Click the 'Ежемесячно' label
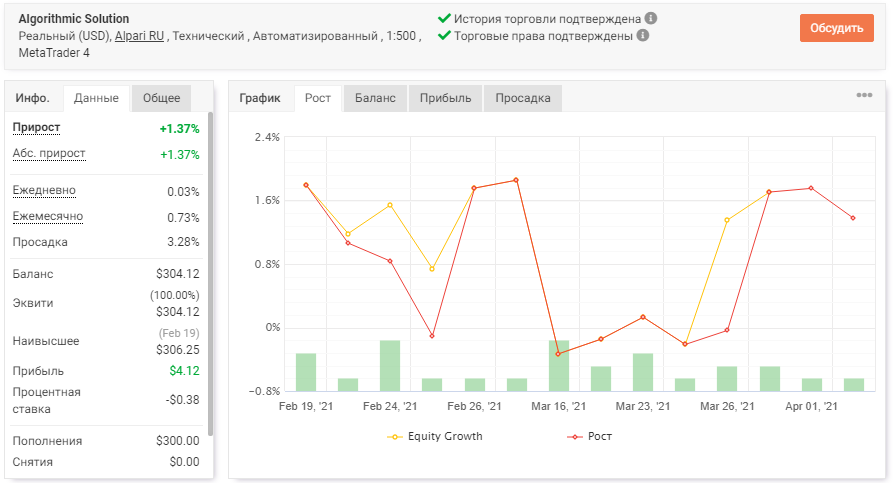The width and height of the screenshot is (893, 483). (48, 216)
